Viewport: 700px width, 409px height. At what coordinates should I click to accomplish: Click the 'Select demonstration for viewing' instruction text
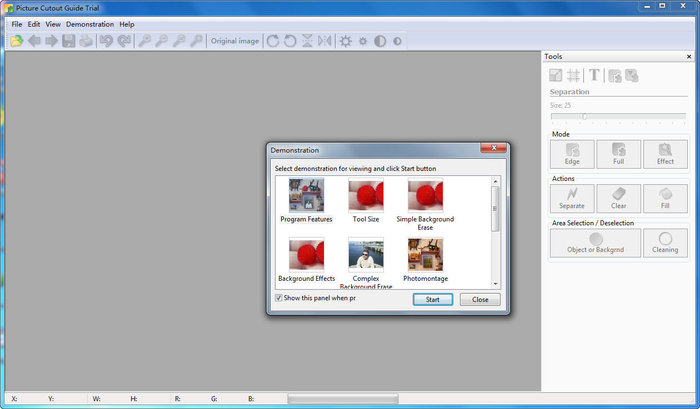coord(355,169)
